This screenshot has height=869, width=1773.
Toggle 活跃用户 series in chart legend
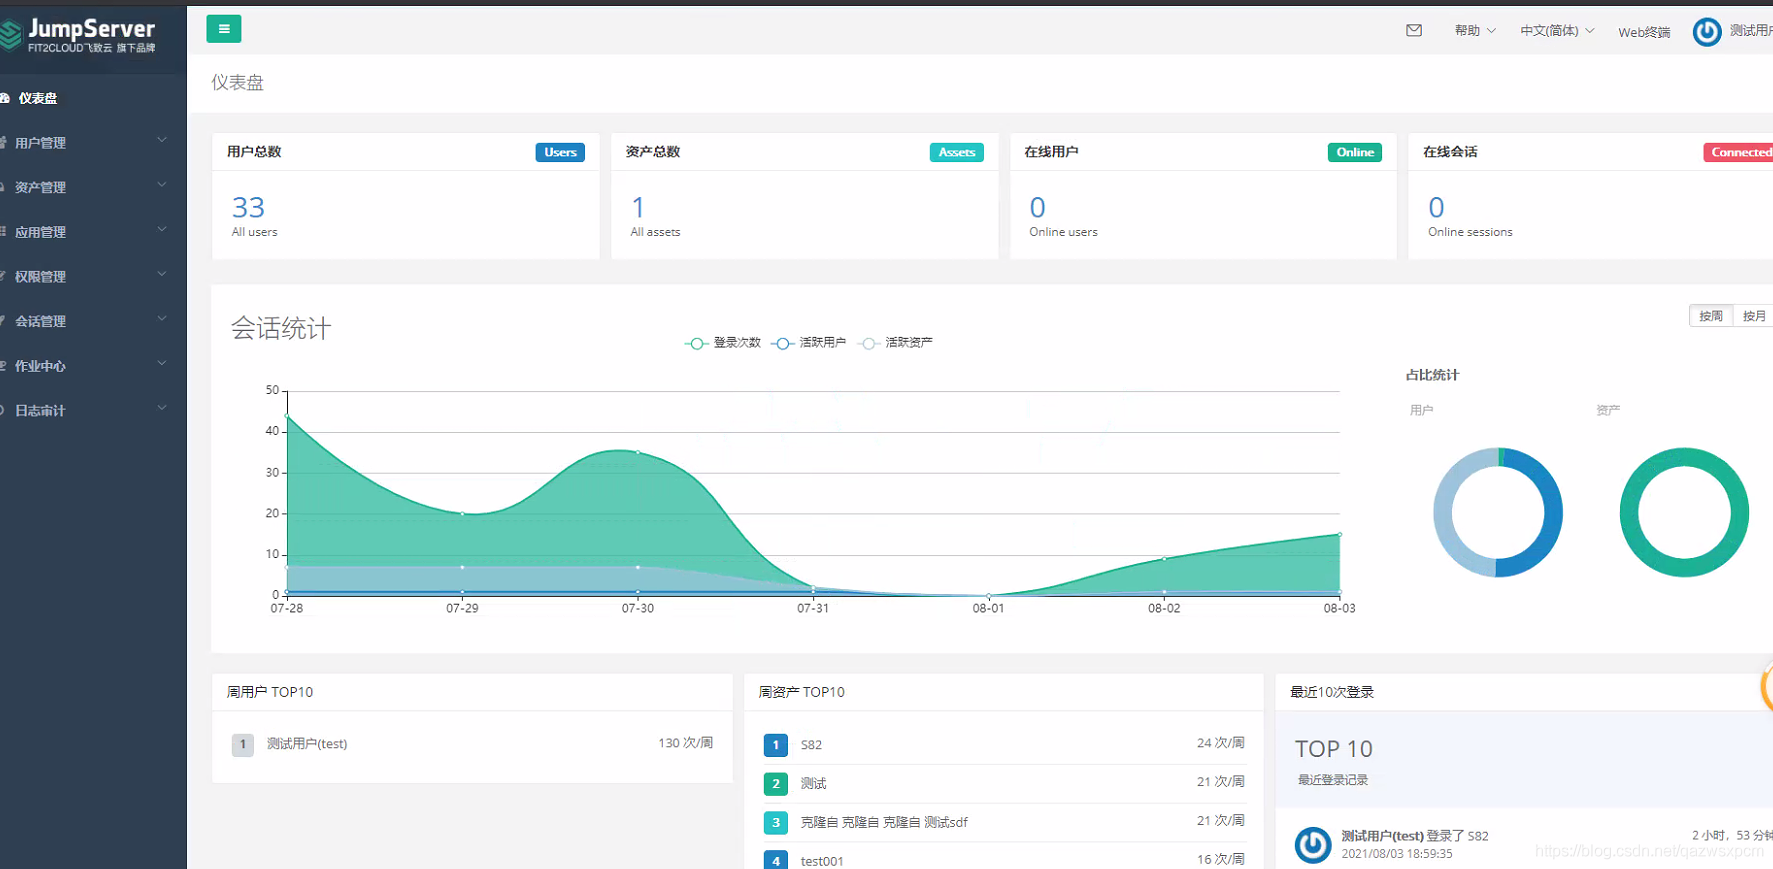809,343
